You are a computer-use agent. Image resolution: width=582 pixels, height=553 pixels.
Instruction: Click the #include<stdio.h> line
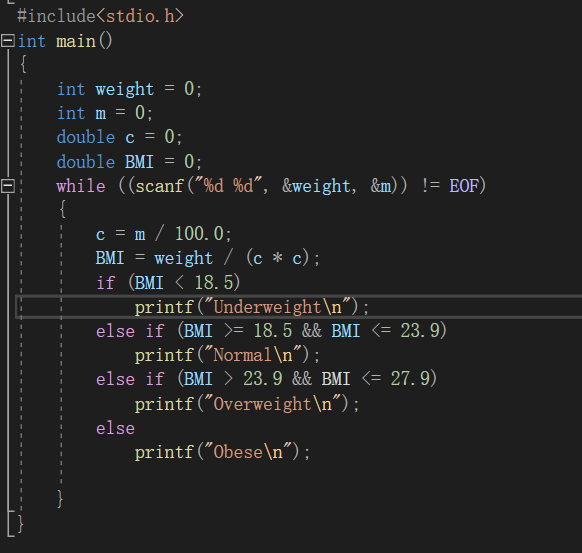click(100, 16)
